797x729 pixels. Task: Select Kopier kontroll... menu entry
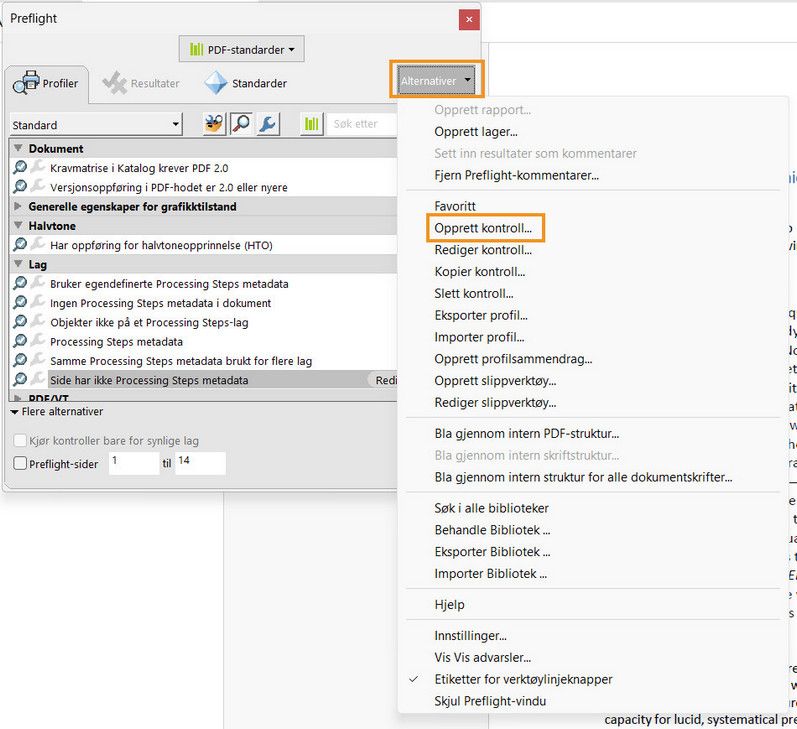point(480,271)
